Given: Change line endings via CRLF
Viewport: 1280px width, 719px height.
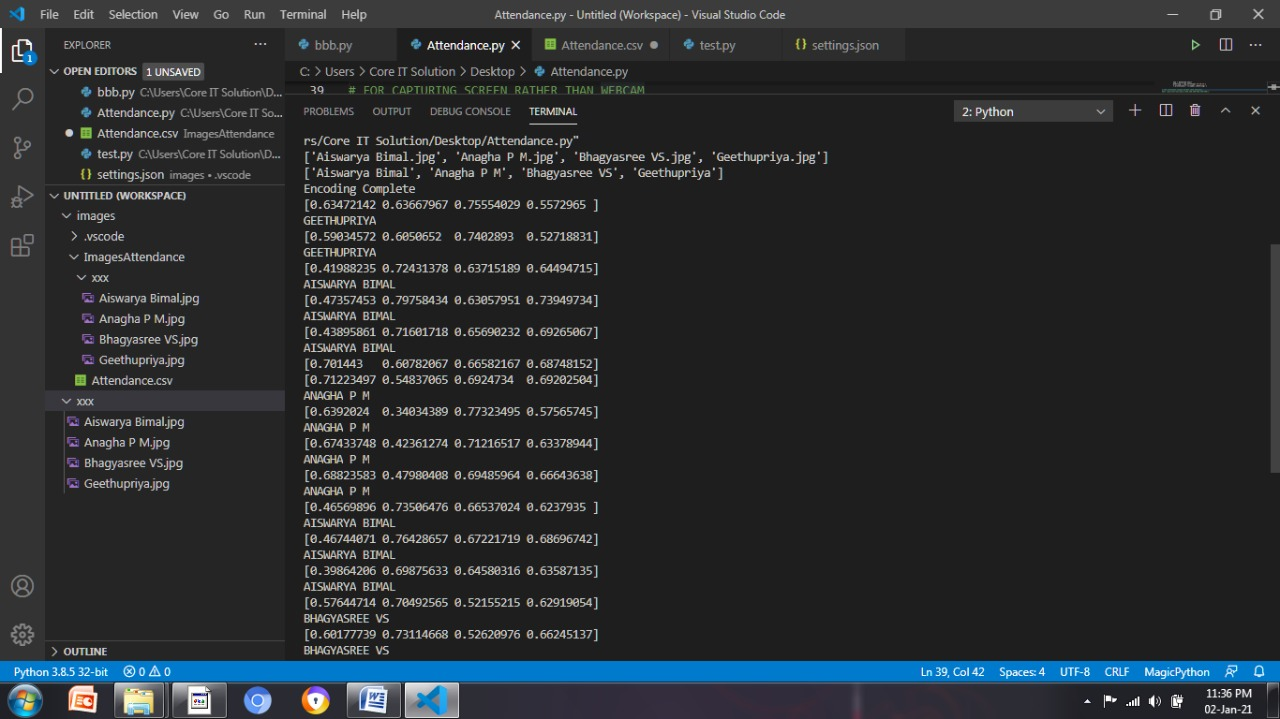Looking at the screenshot, I should click(1117, 672).
